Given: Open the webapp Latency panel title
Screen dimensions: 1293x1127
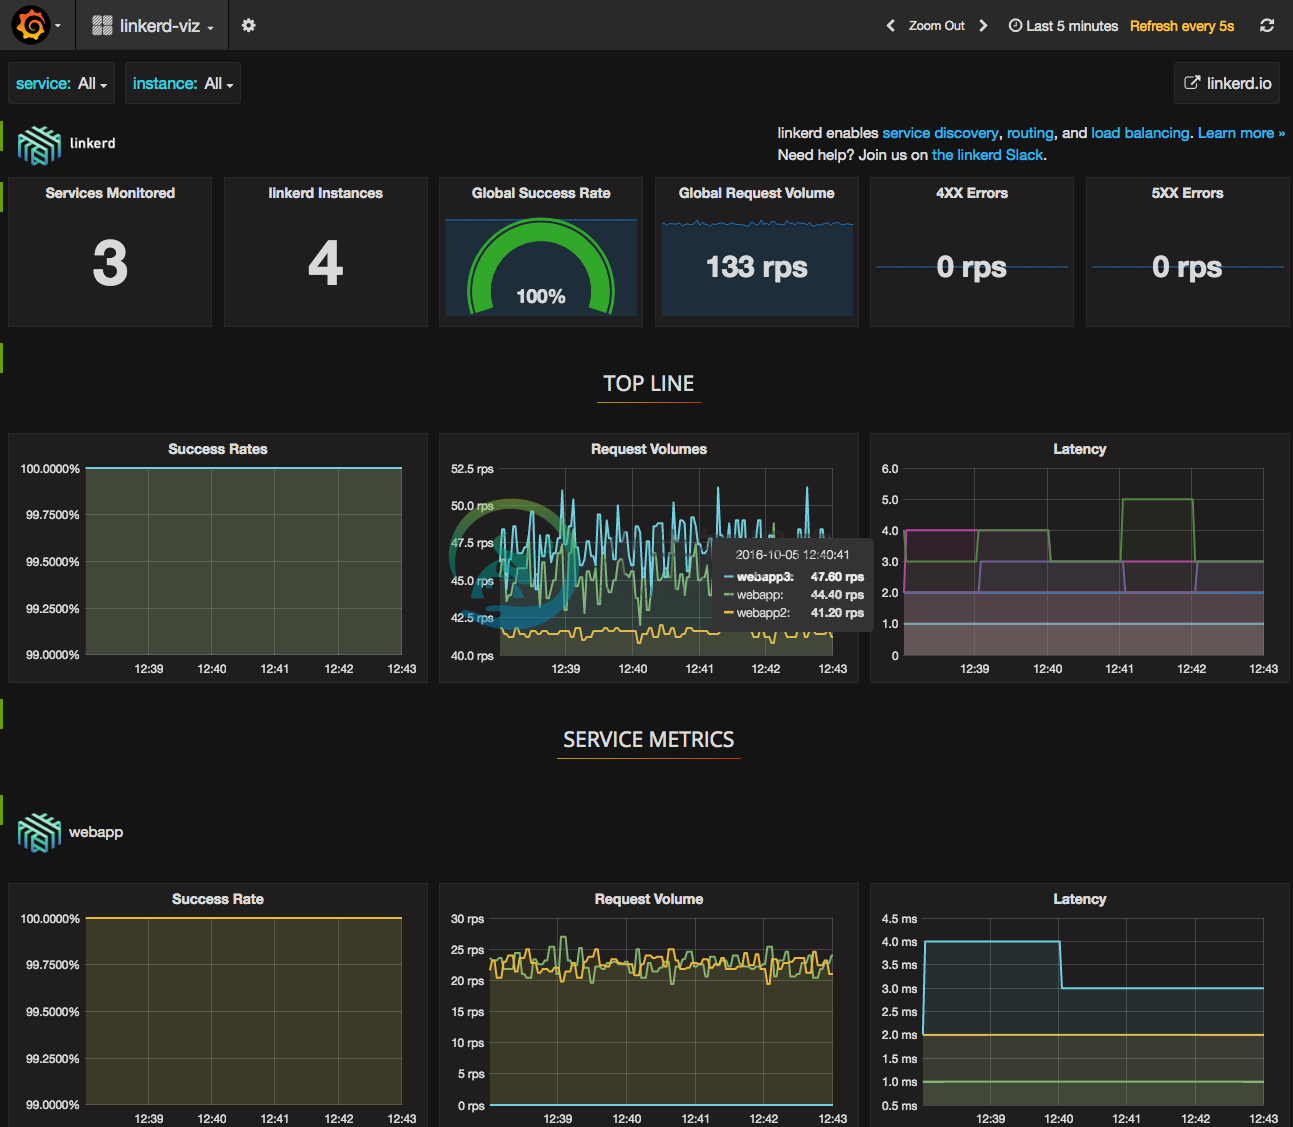Looking at the screenshot, I should coord(1080,899).
